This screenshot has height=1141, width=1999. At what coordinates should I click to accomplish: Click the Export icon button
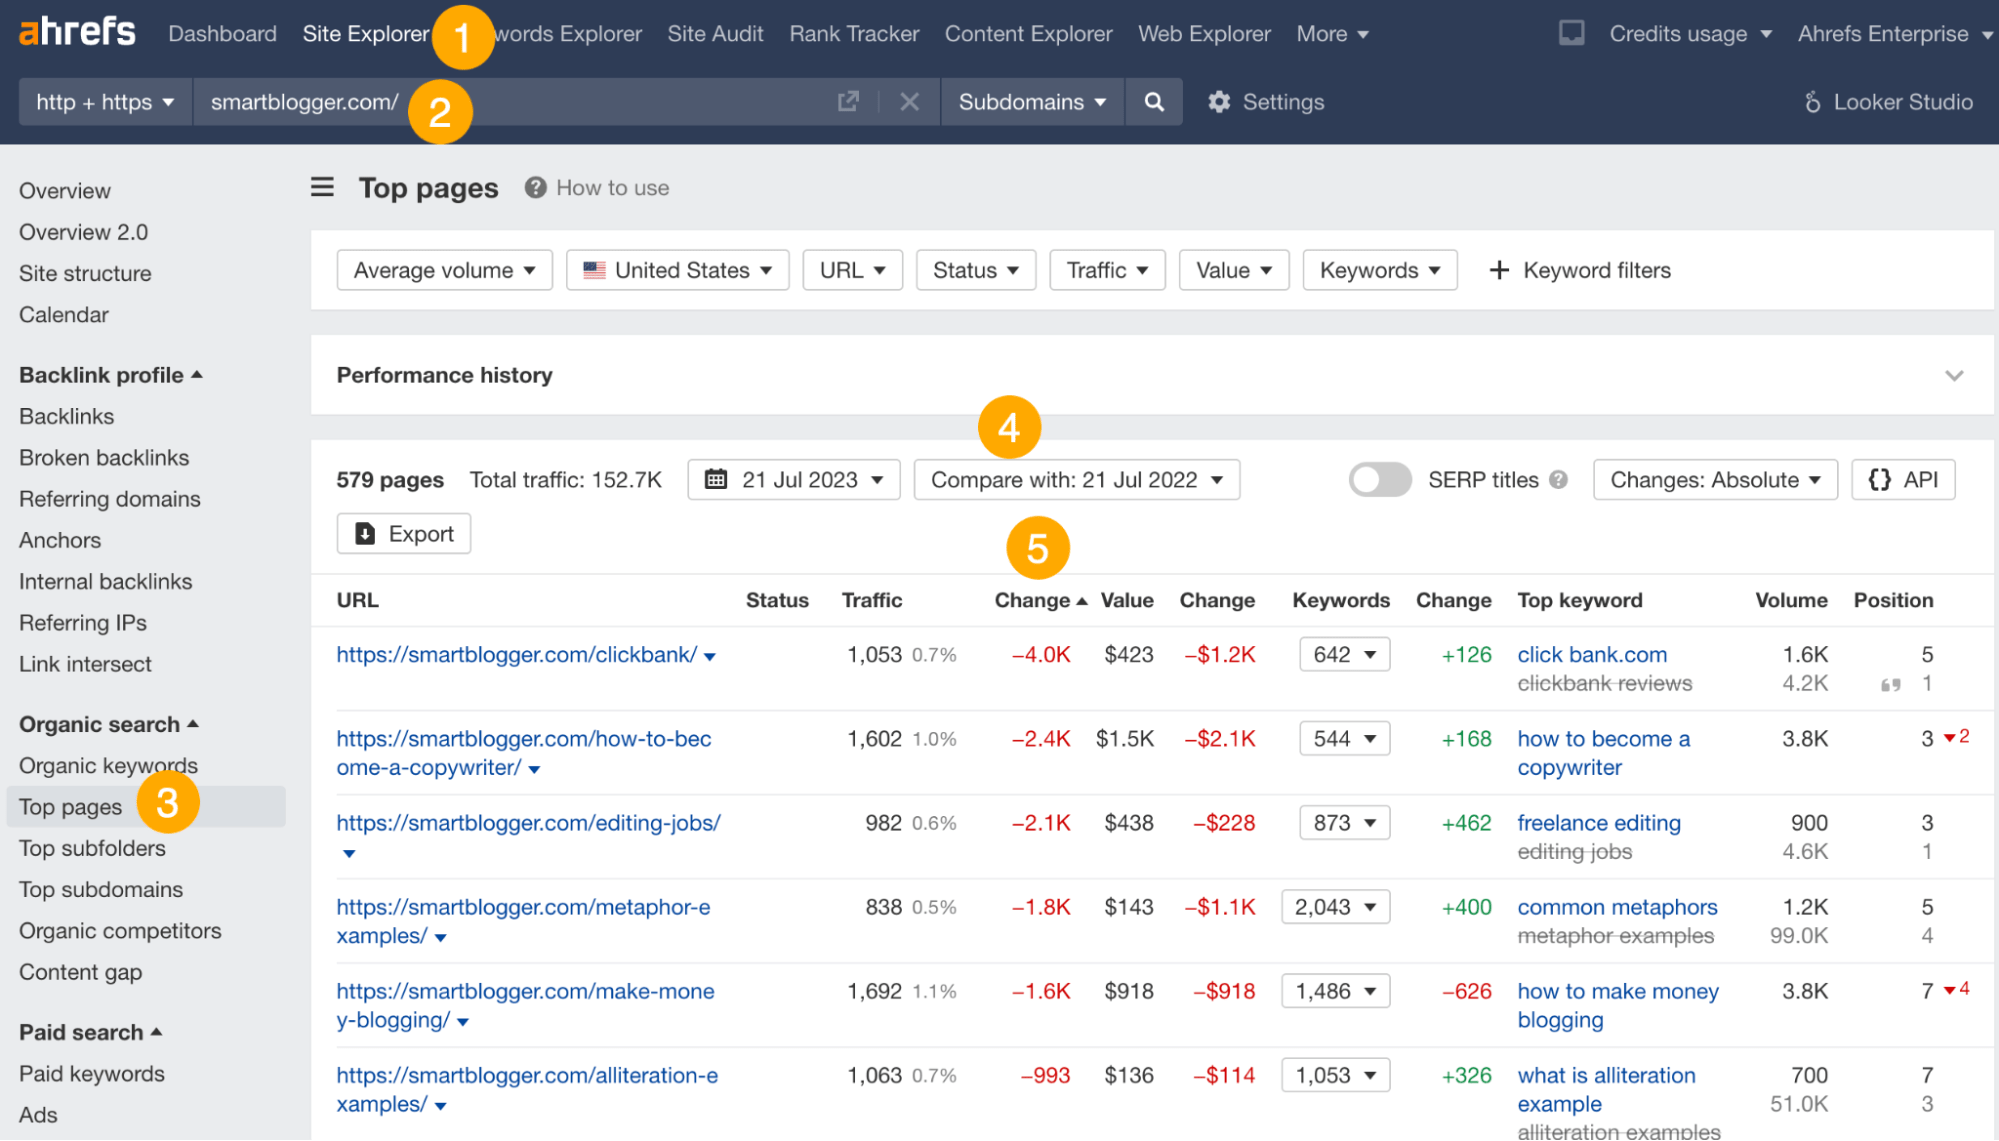[365, 533]
